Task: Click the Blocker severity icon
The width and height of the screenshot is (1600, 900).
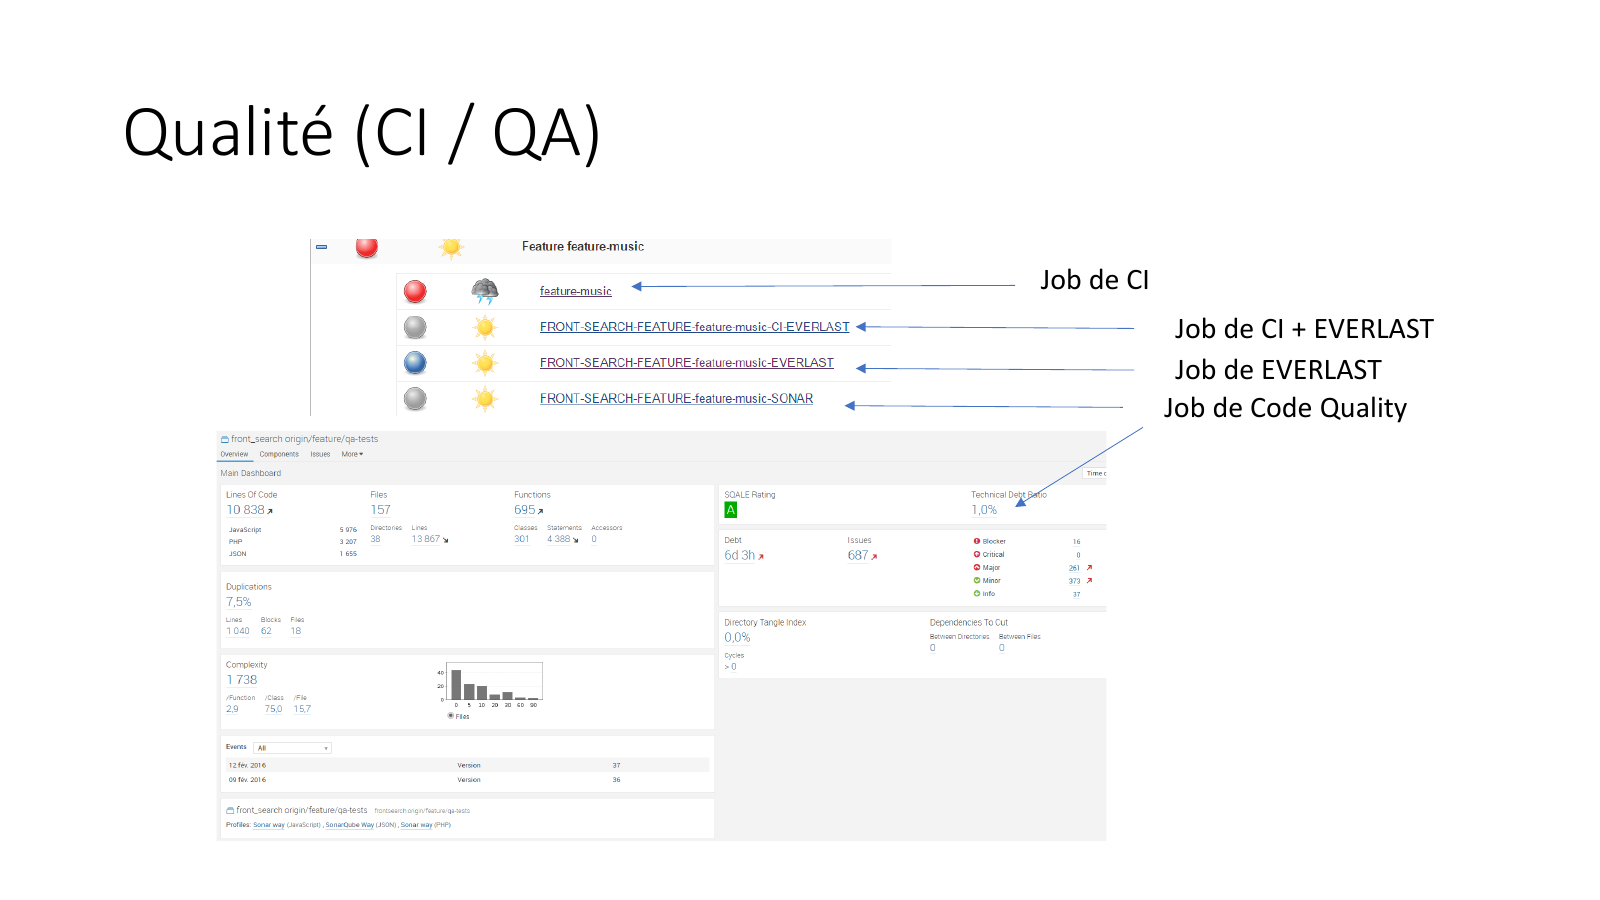Action: pyautogui.click(x=977, y=541)
